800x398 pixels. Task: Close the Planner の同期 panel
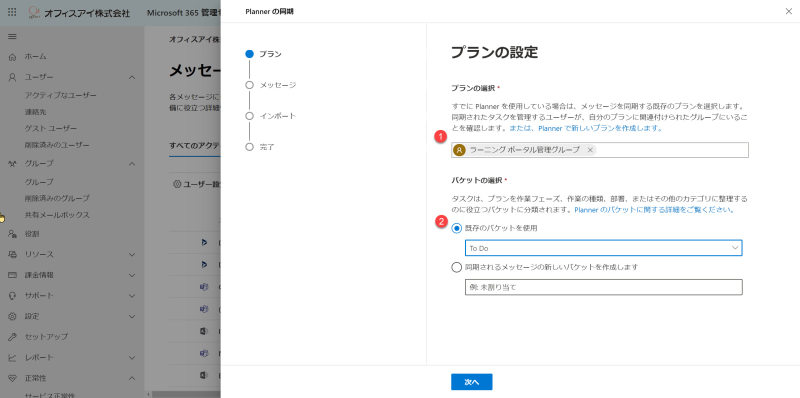[x=788, y=11]
